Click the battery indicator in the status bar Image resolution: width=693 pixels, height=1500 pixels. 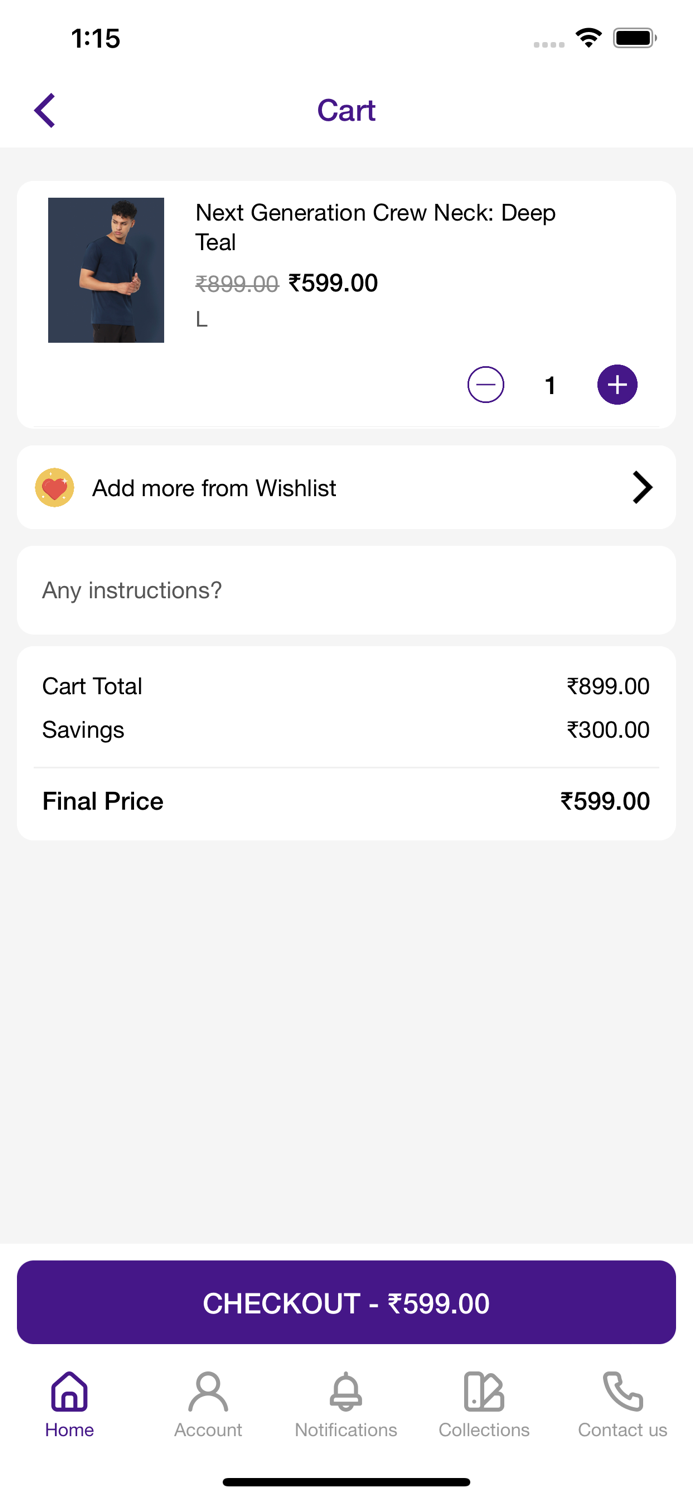[x=635, y=37]
